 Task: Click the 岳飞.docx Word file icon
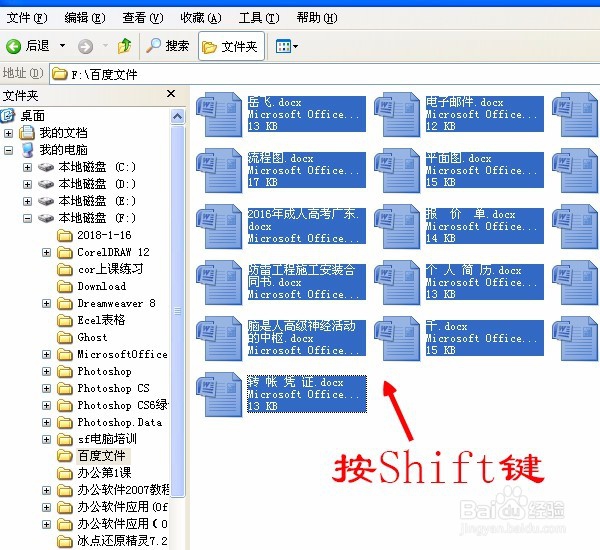[x=219, y=114]
